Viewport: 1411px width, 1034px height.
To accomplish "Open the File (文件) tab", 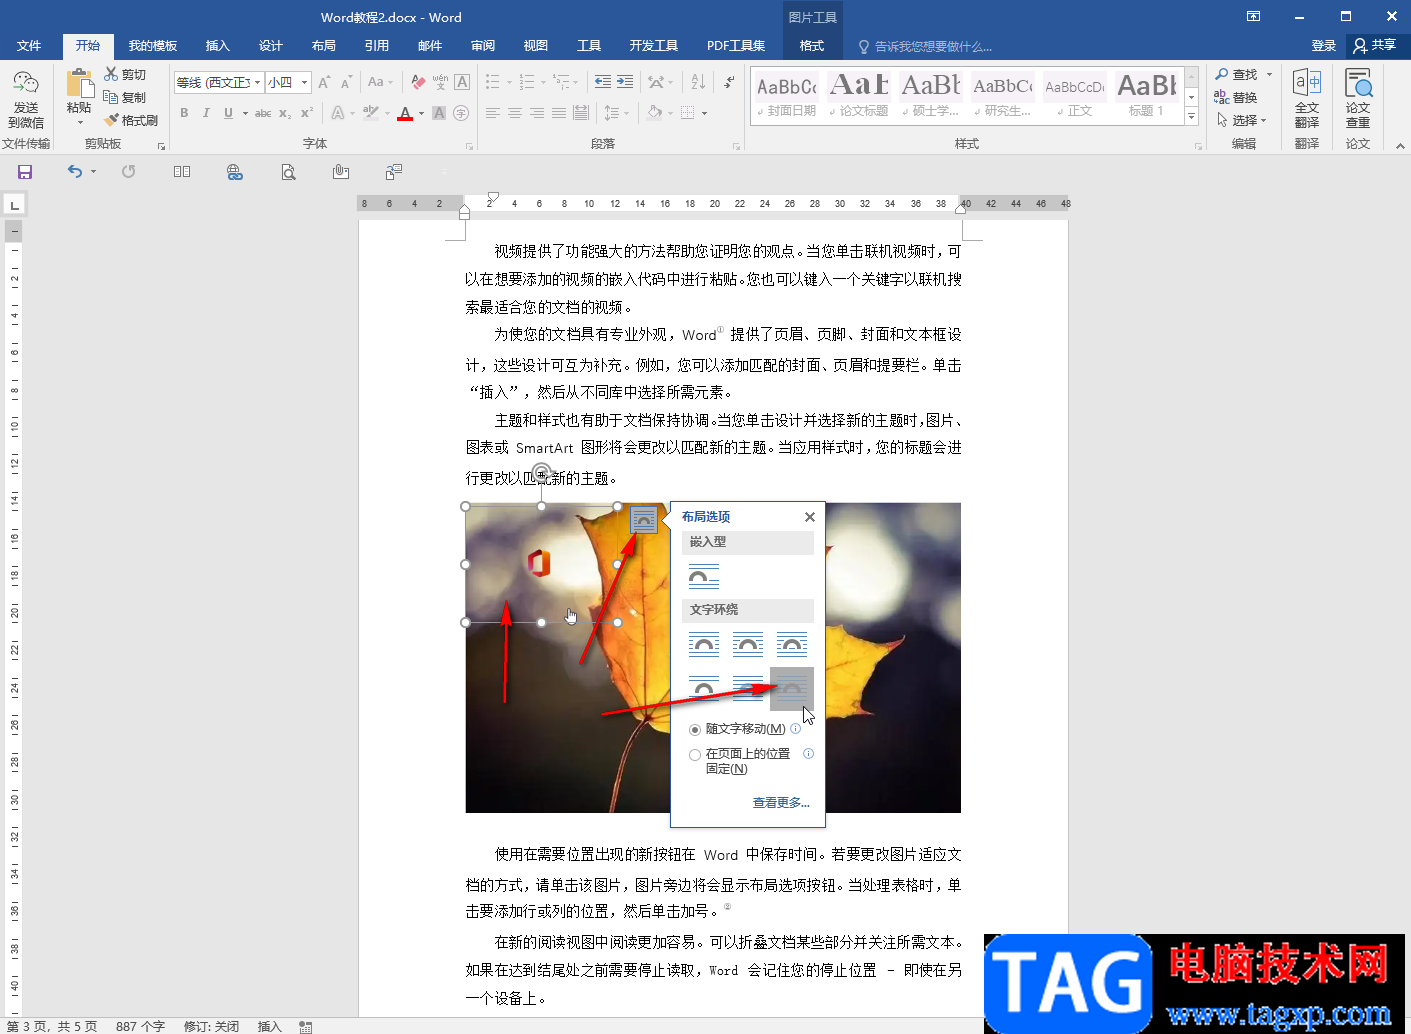I will pyautogui.click(x=29, y=46).
